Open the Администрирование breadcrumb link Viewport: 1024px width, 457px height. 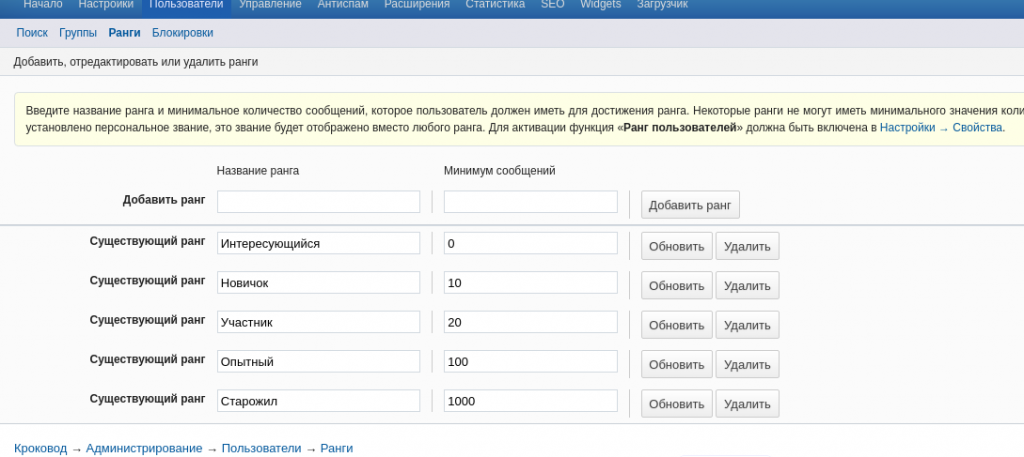(x=144, y=448)
